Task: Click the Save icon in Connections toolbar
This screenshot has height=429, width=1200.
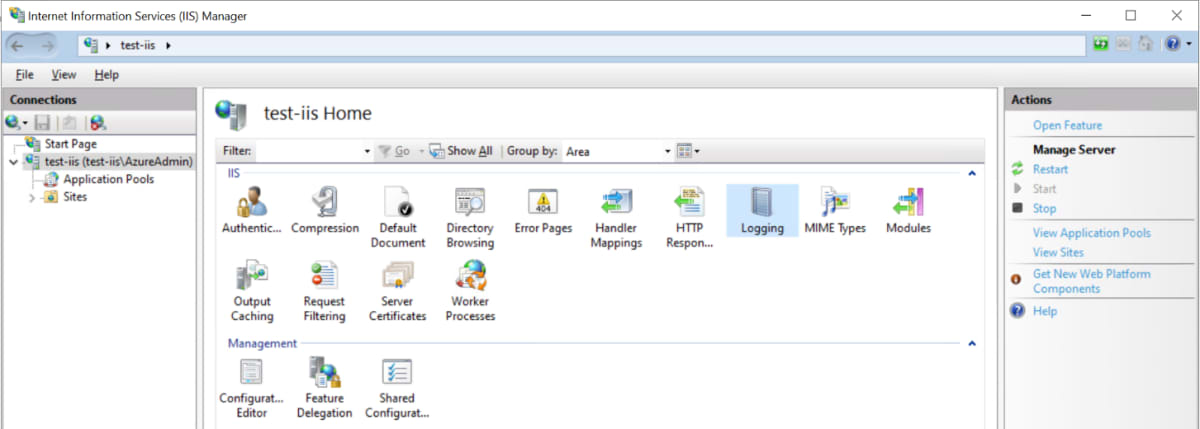Action: tap(42, 123)
